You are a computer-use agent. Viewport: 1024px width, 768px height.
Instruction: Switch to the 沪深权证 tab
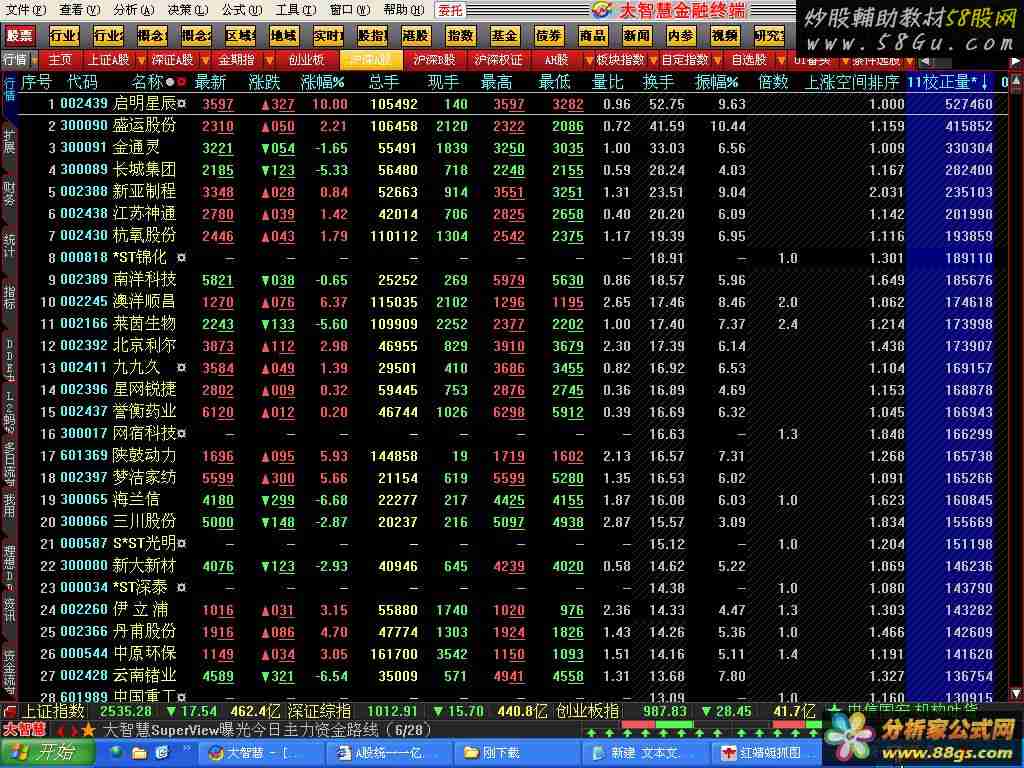click(x=498, y=60)
